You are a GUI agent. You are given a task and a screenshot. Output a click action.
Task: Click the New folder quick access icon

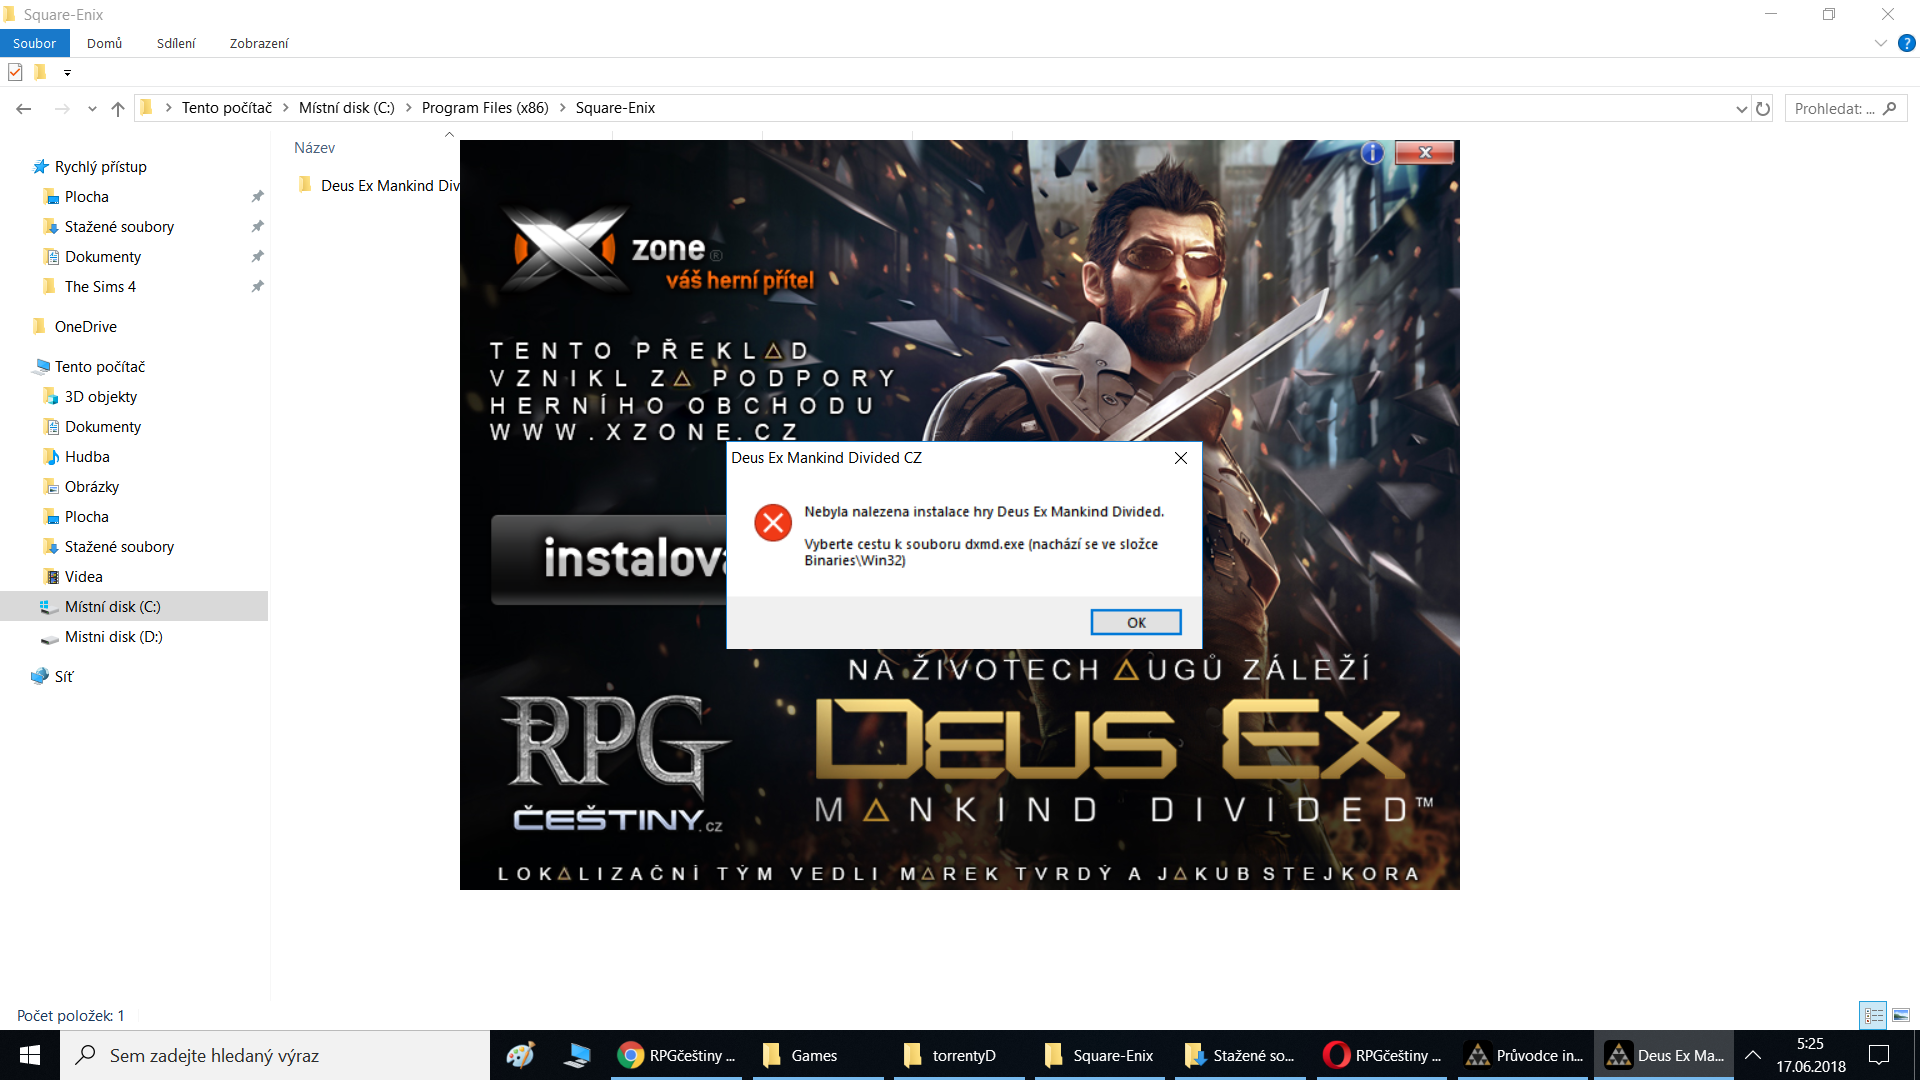coord(40,72)
